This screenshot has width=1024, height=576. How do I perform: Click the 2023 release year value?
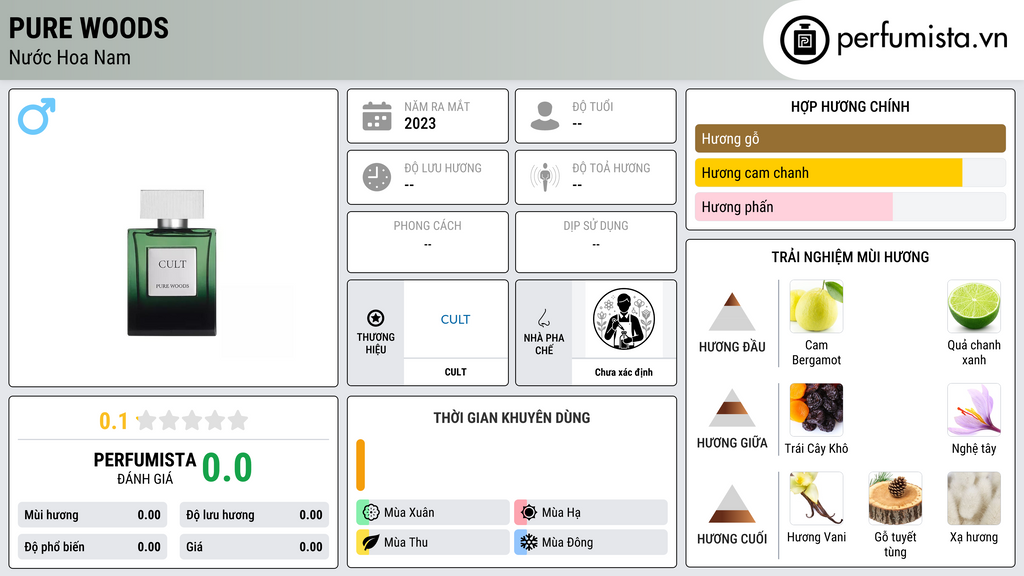pos(420,123)
